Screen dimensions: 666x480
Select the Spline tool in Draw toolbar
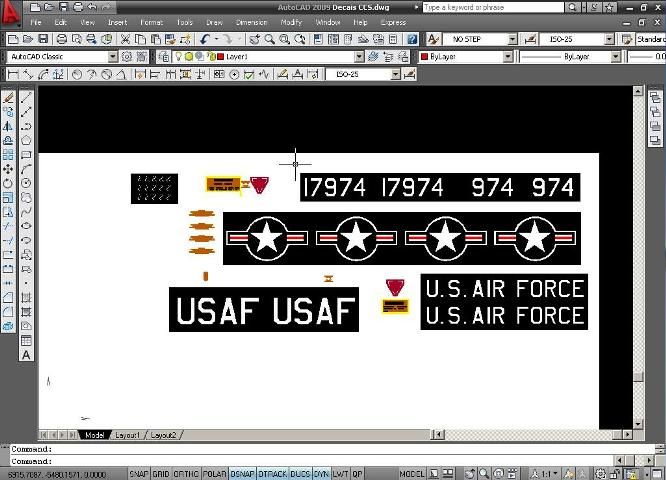[26, 212]
